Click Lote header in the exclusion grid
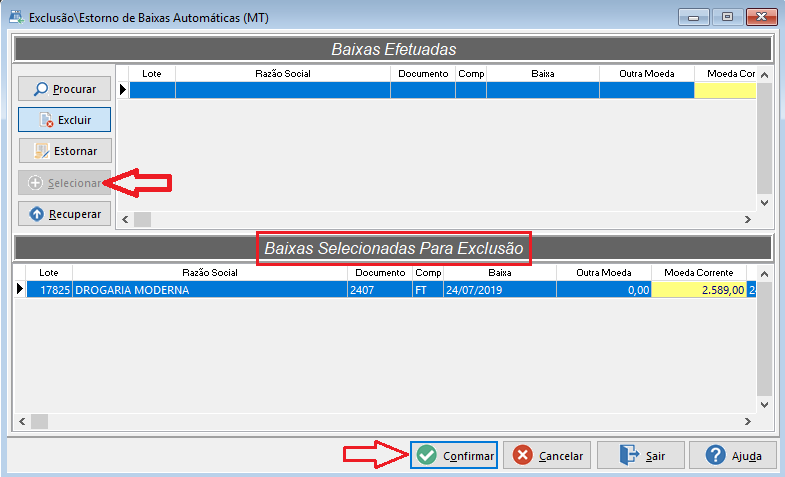Image resolution: width=785 pixels, height=477 pixels. (x=49, y=273)
